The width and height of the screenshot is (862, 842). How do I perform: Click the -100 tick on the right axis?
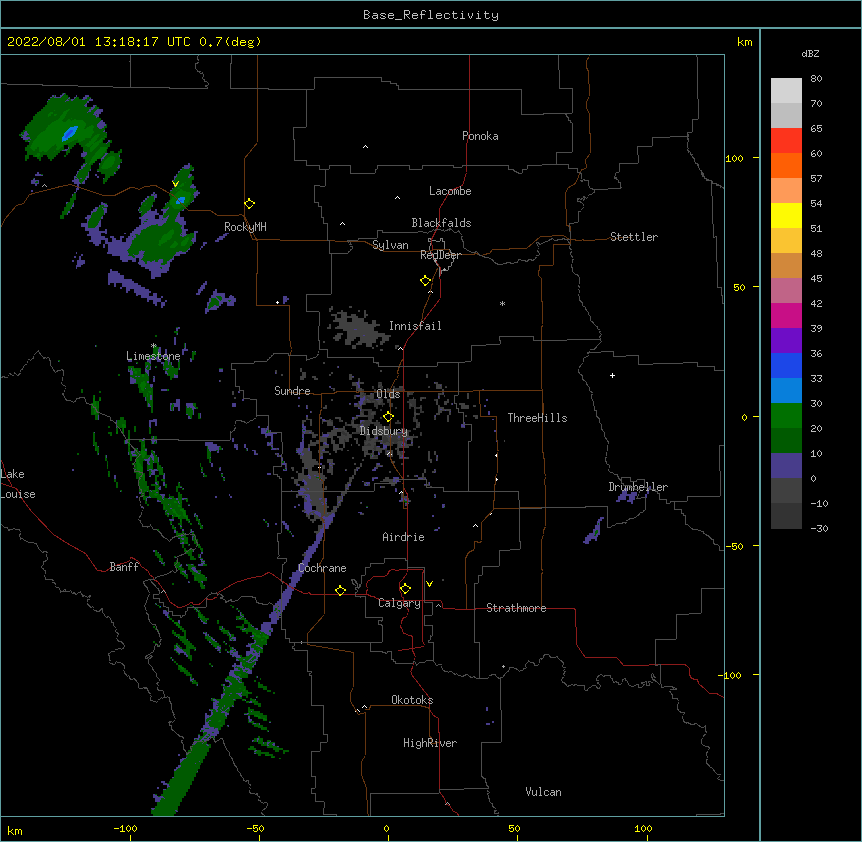click(731, 675)
